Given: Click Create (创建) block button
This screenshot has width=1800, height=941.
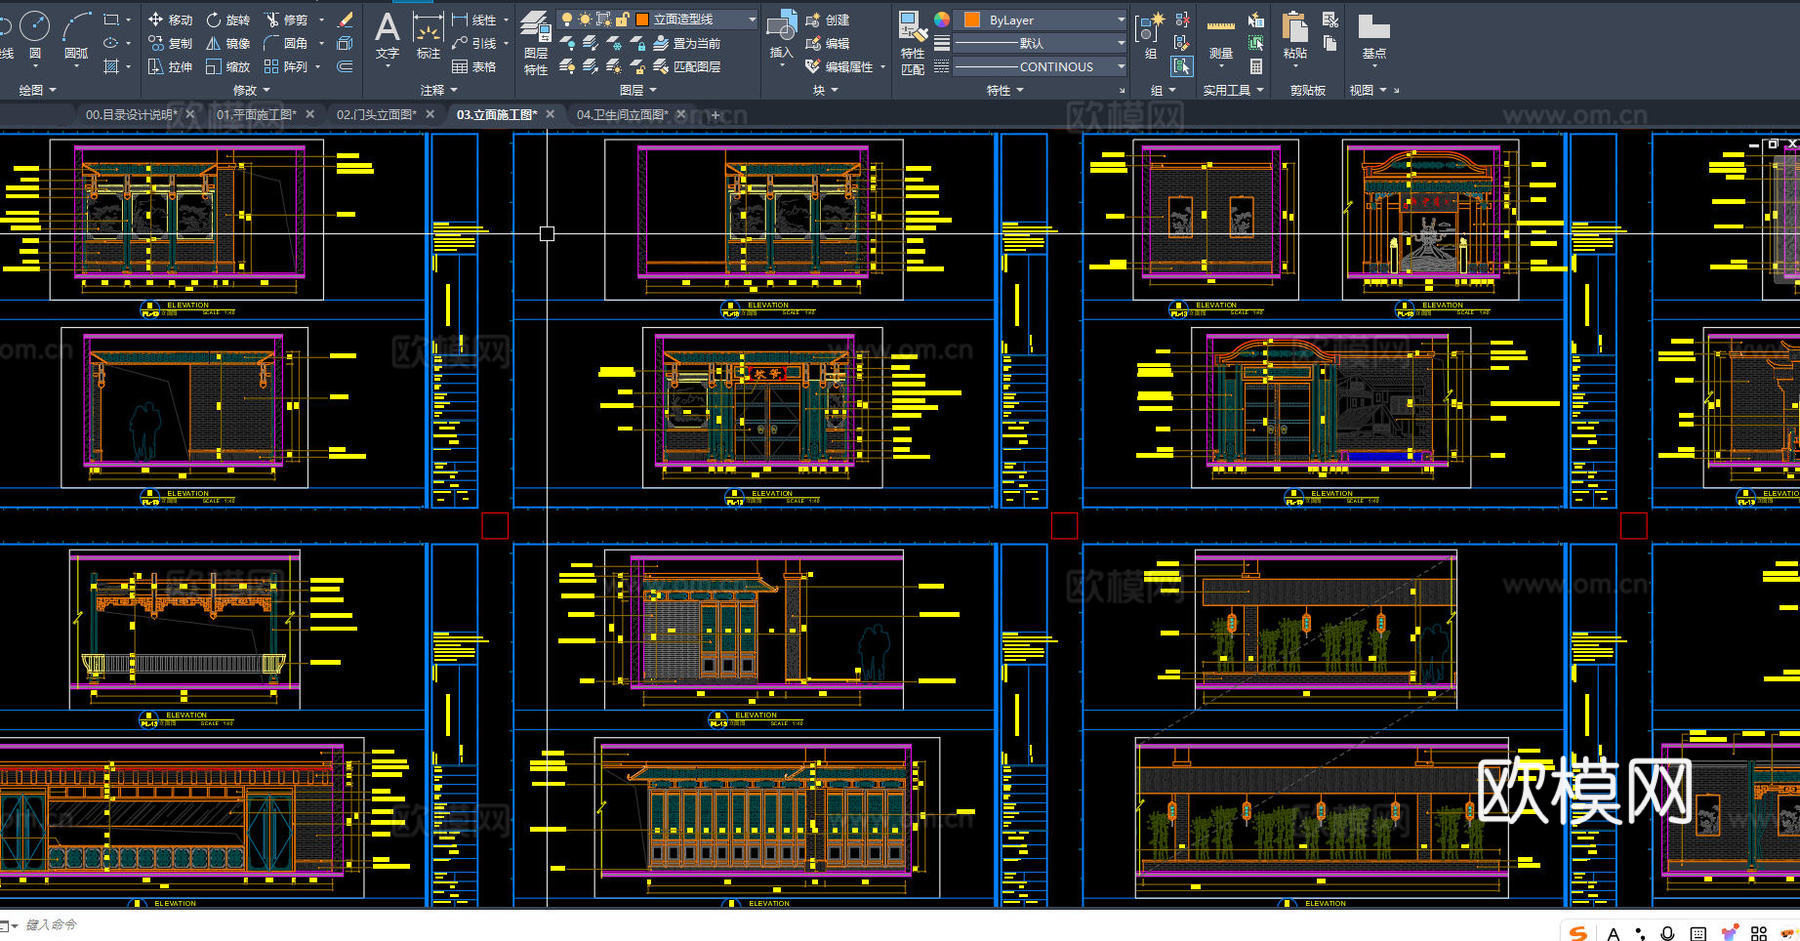Looking at the screenshot, I should [x=828, y=20].
